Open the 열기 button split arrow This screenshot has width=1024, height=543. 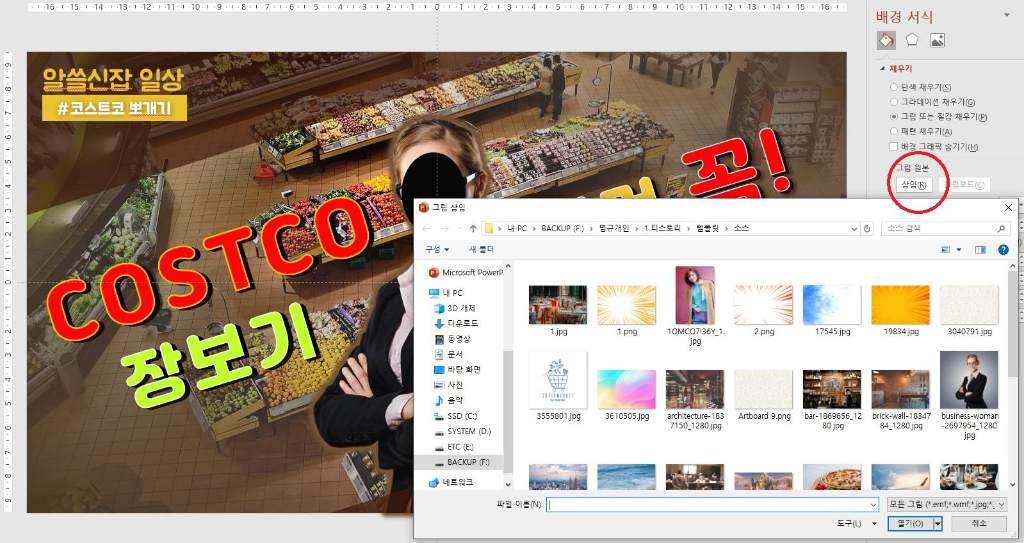click(x=938, y=524)
